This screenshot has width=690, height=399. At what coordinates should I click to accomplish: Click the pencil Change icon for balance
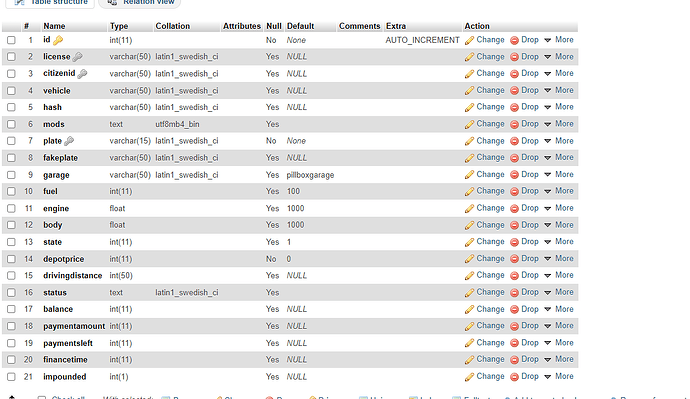pyautogui.click(x=469, y=309)
